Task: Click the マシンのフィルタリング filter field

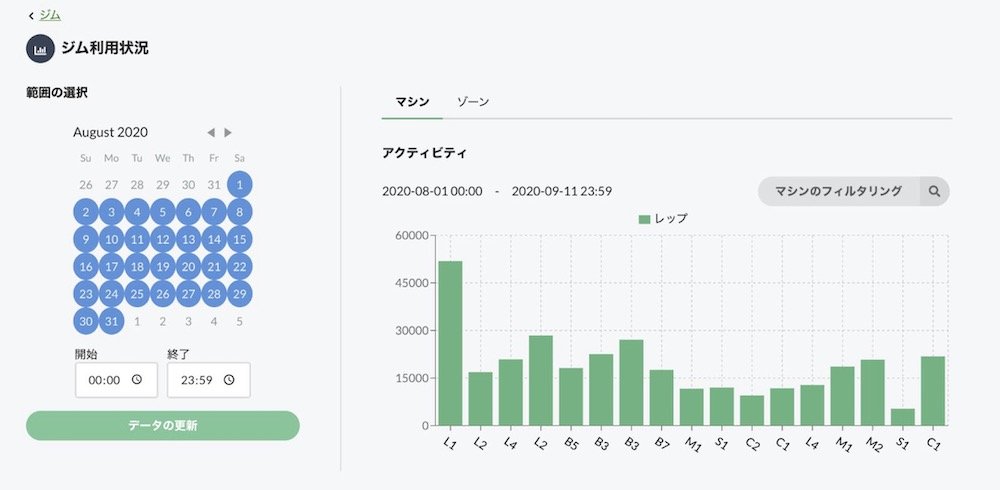Action: coord(839,191)
